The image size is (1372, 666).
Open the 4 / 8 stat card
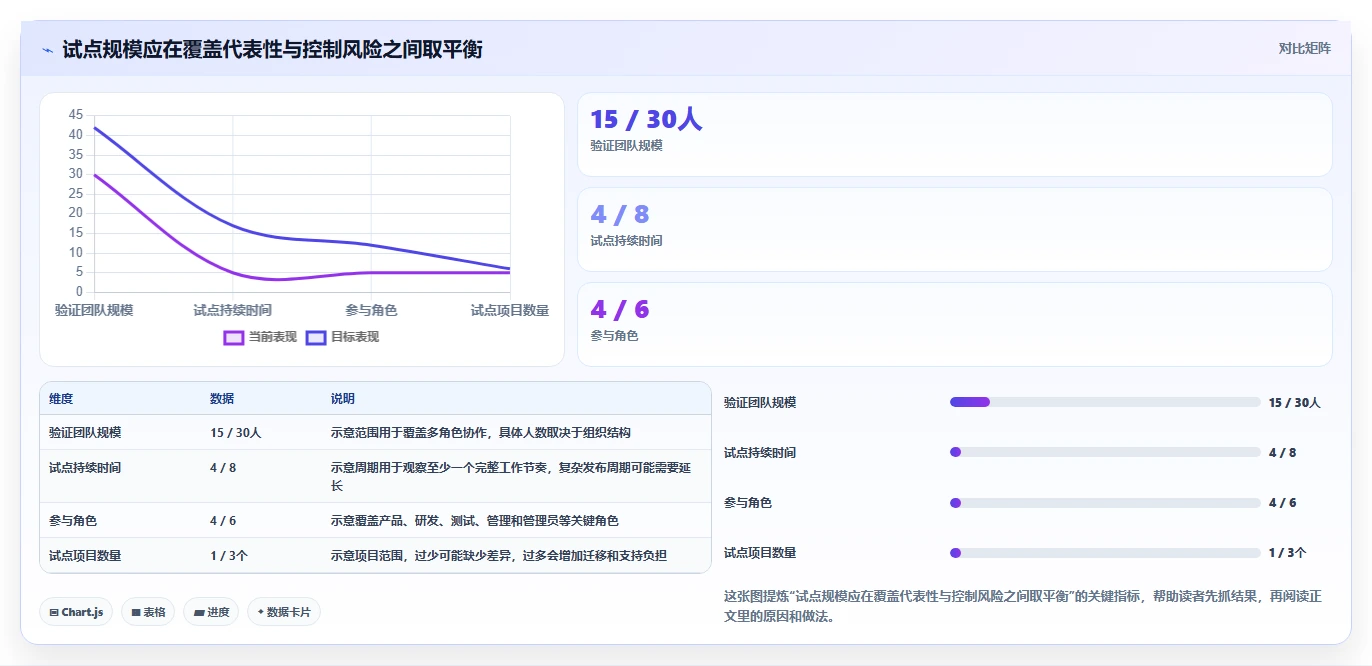click(x=955, y=230)
